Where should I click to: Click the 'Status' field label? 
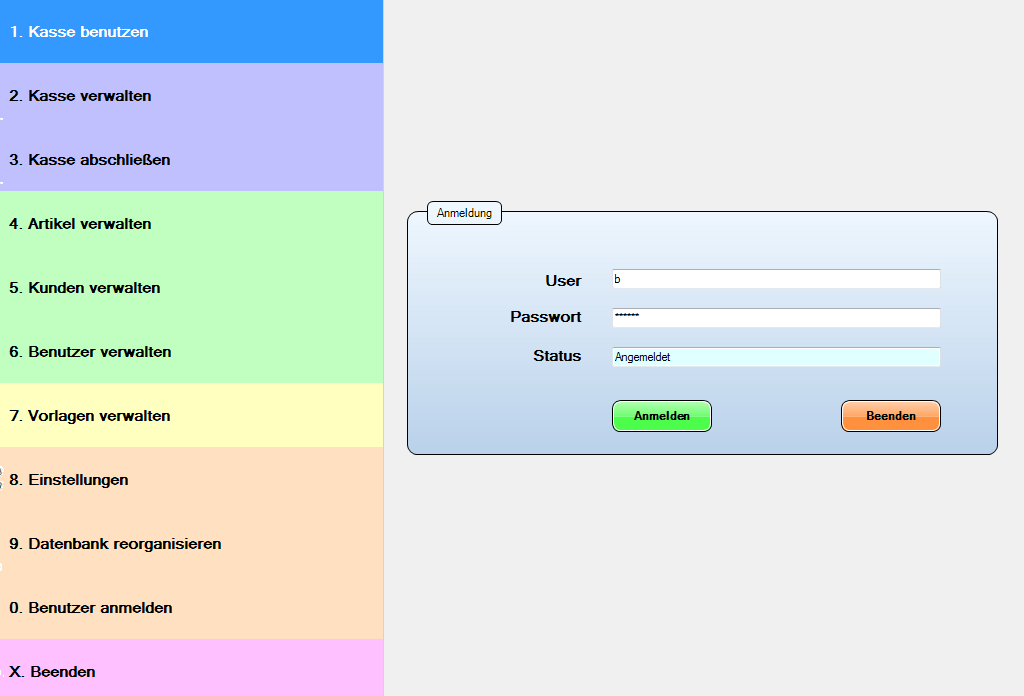tap(557, 356)
